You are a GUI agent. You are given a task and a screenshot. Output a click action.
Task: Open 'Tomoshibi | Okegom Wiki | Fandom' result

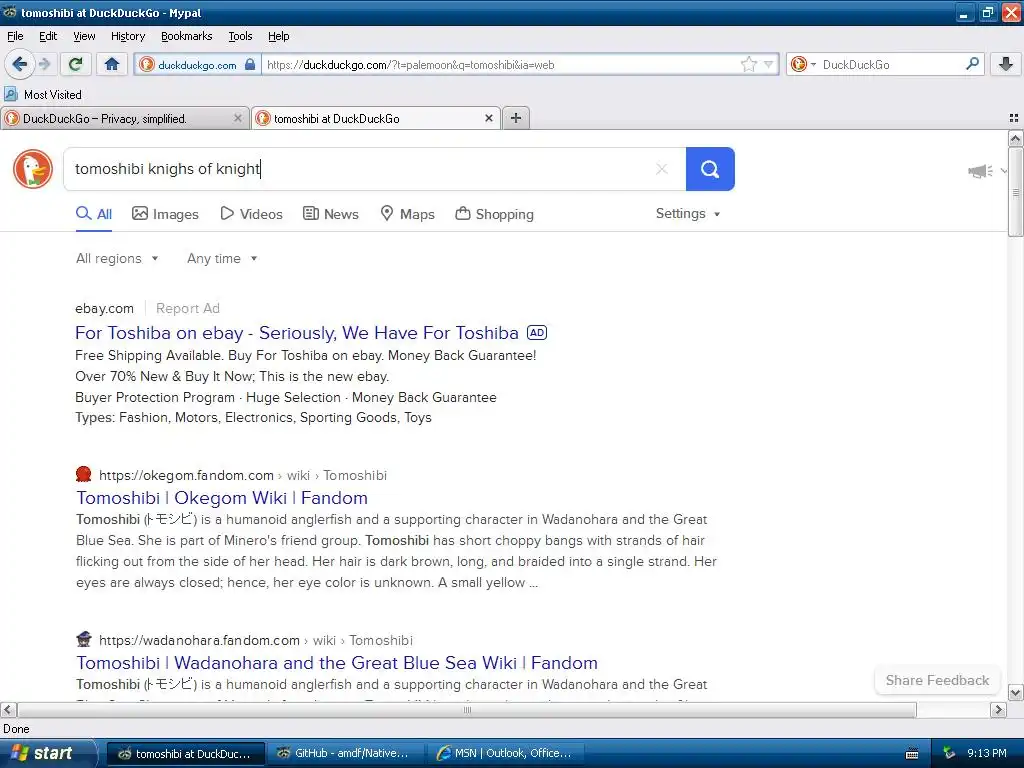(x=222, y=498)
